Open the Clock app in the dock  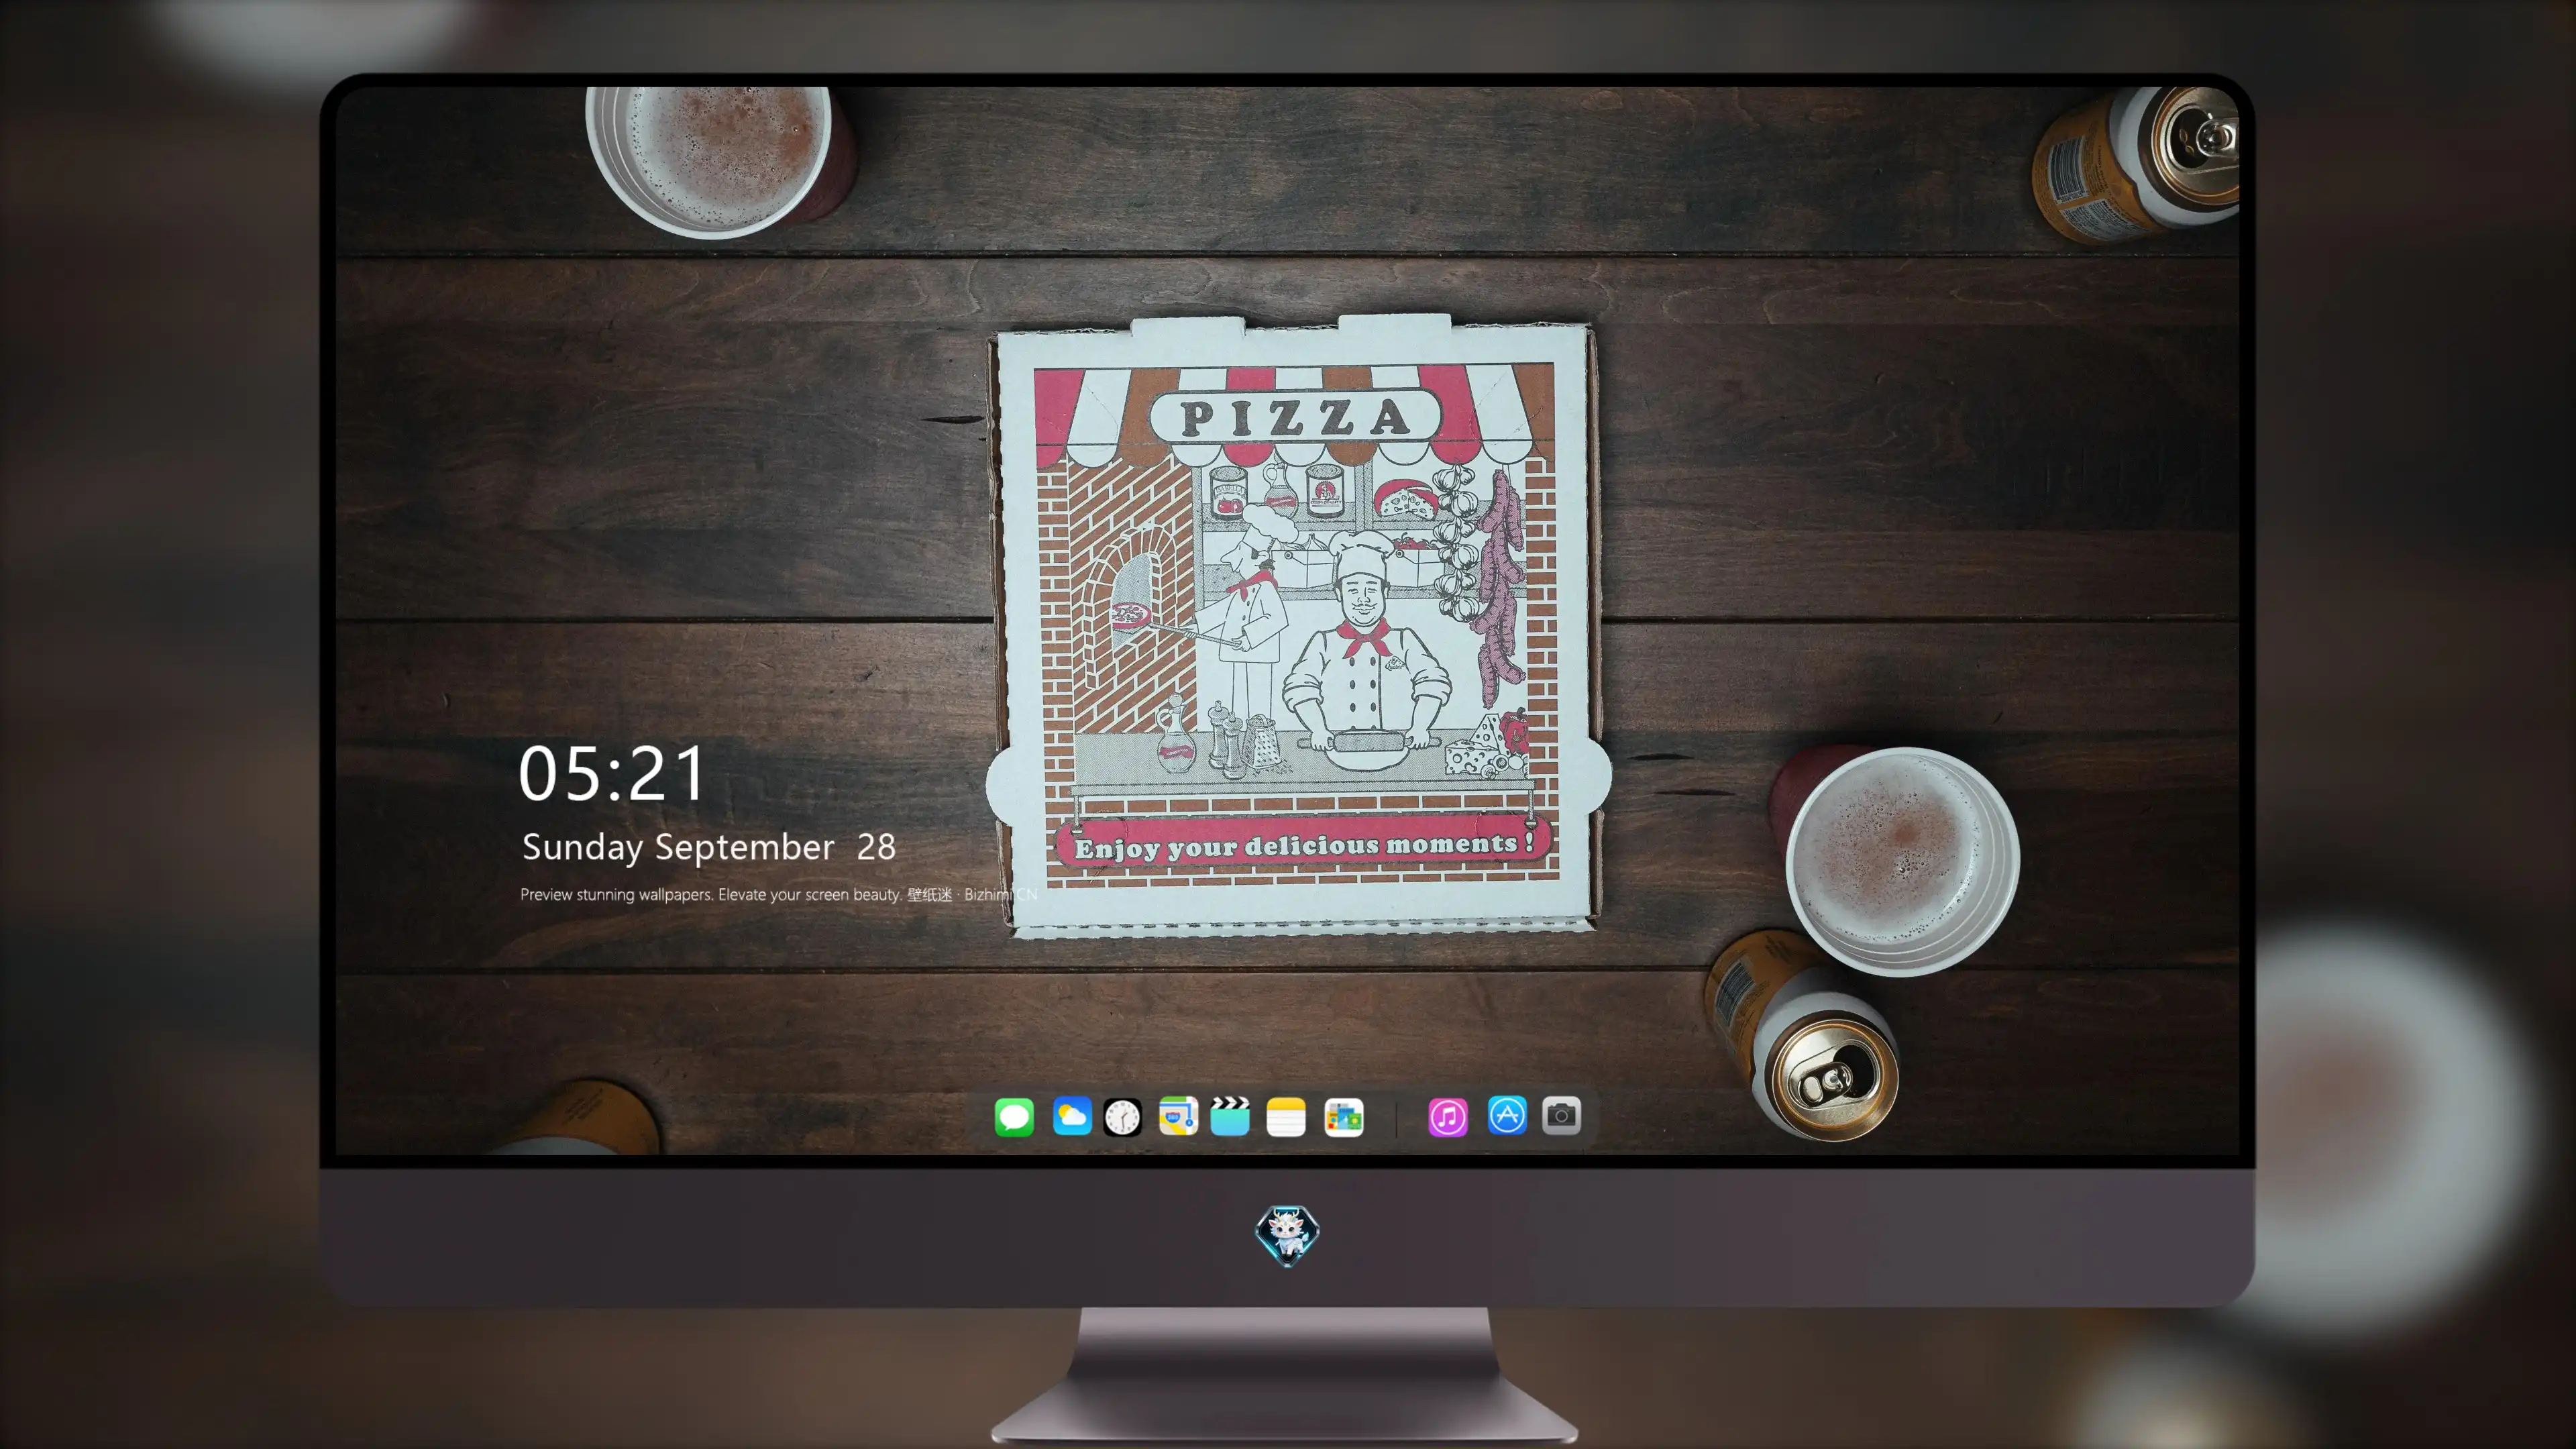pos(1122,1116)
